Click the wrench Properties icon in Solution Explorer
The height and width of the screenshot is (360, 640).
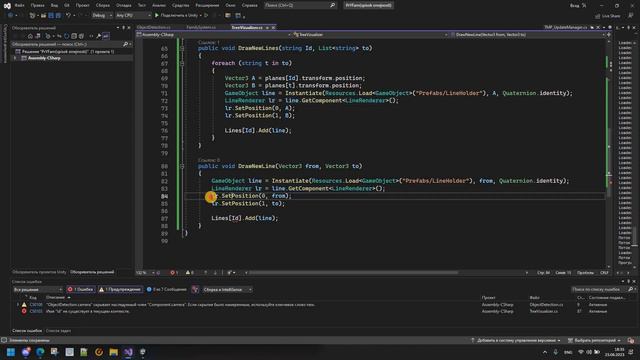[98, 36]
